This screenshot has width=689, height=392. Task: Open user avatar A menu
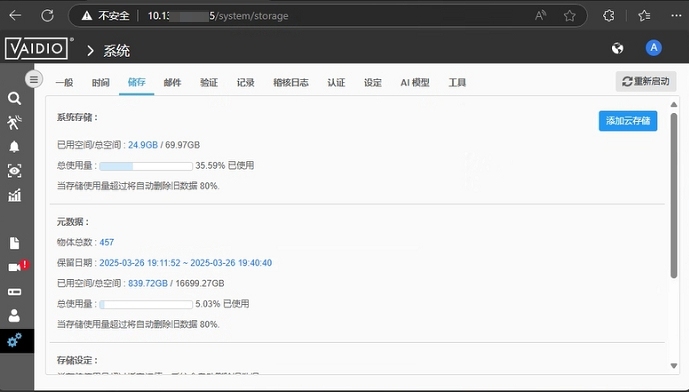tap(653, 48)
